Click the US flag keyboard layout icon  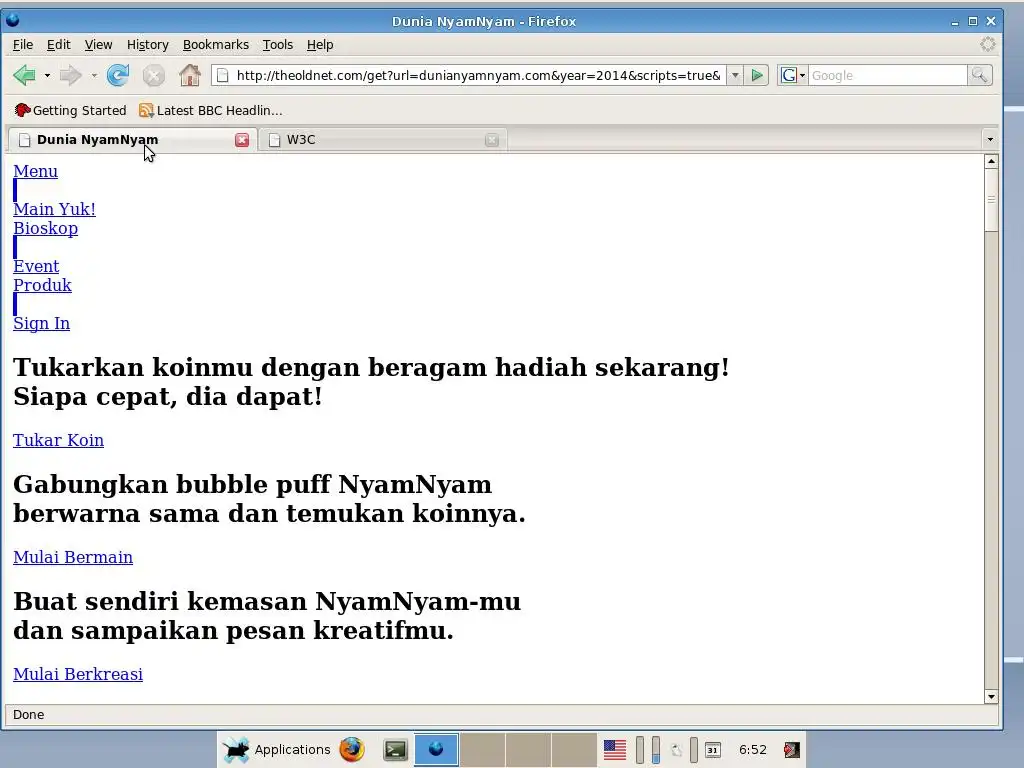point(615,750)
